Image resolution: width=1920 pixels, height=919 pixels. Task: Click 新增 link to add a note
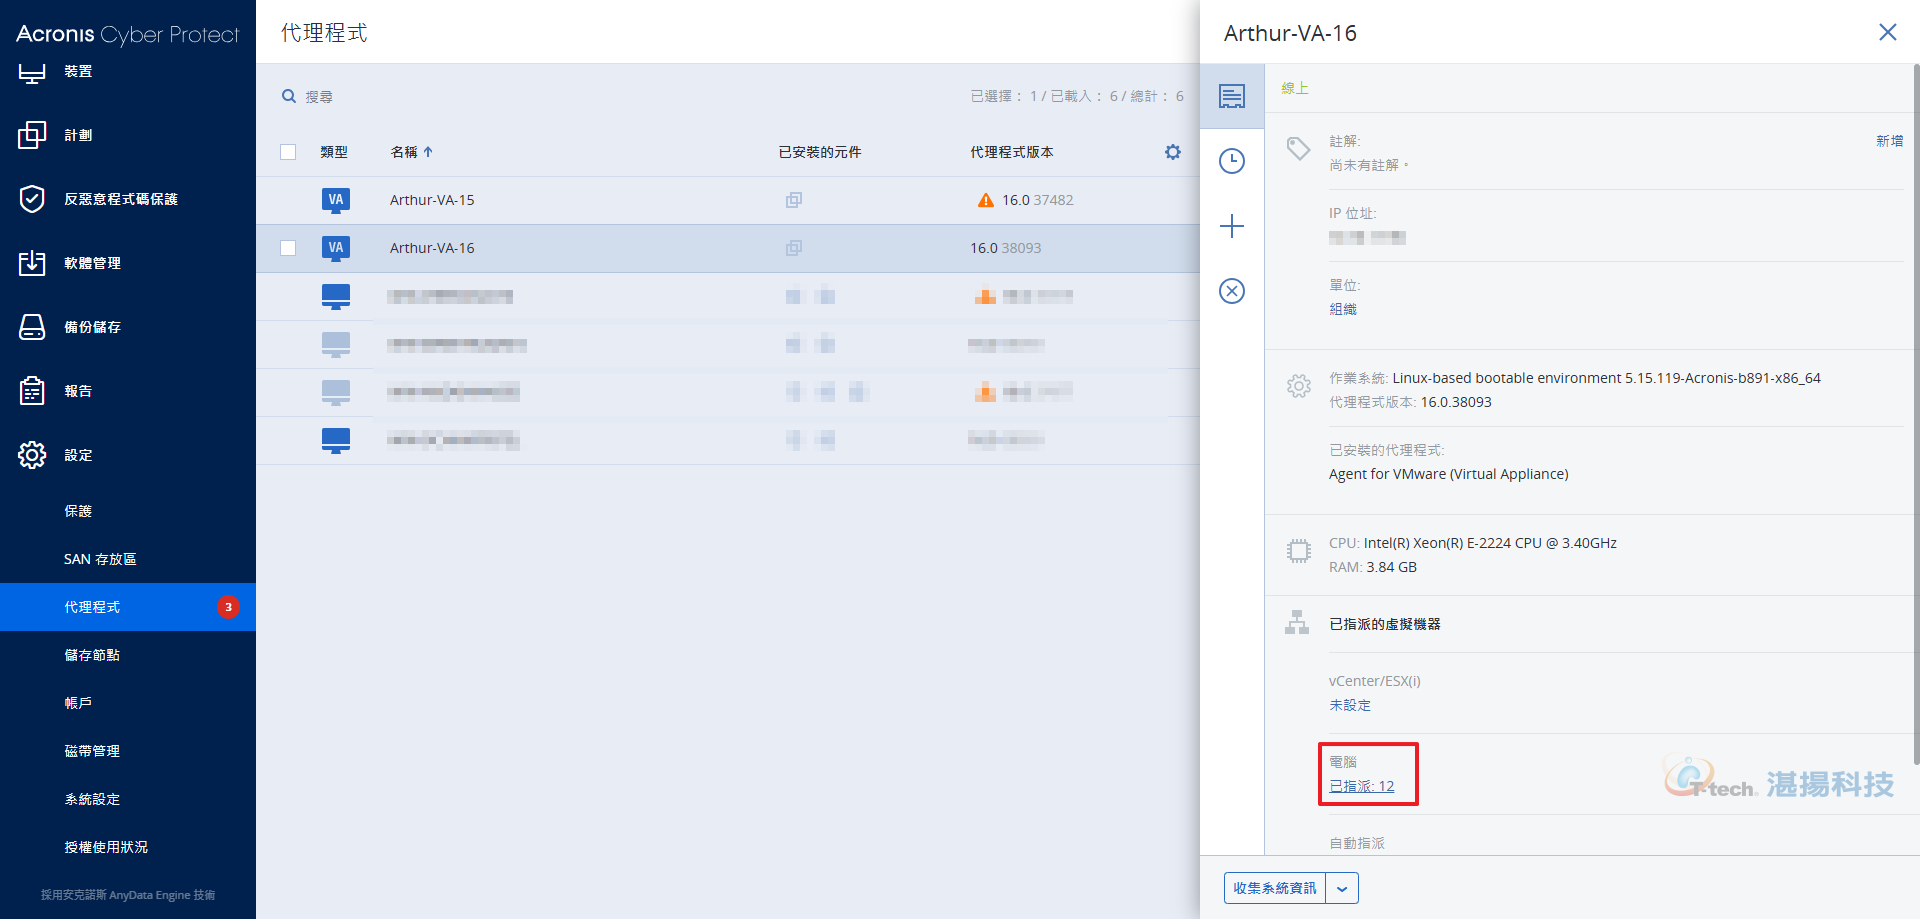1889,141
